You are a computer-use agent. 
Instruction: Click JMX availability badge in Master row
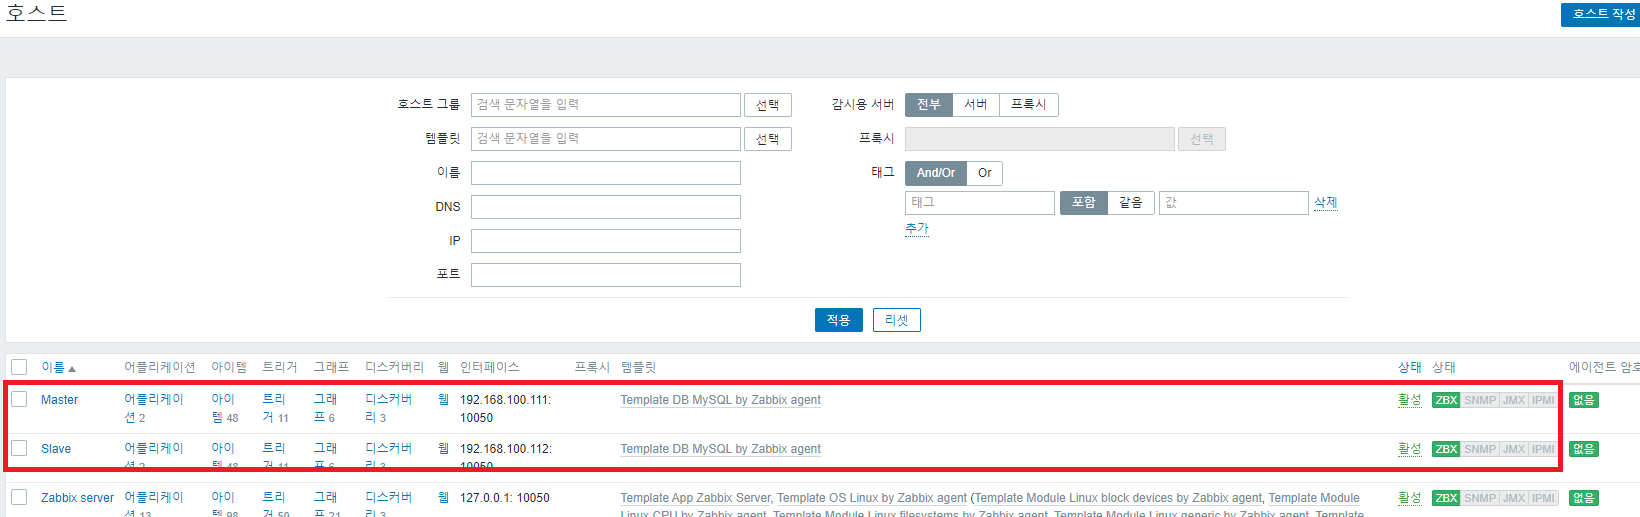1514,400
